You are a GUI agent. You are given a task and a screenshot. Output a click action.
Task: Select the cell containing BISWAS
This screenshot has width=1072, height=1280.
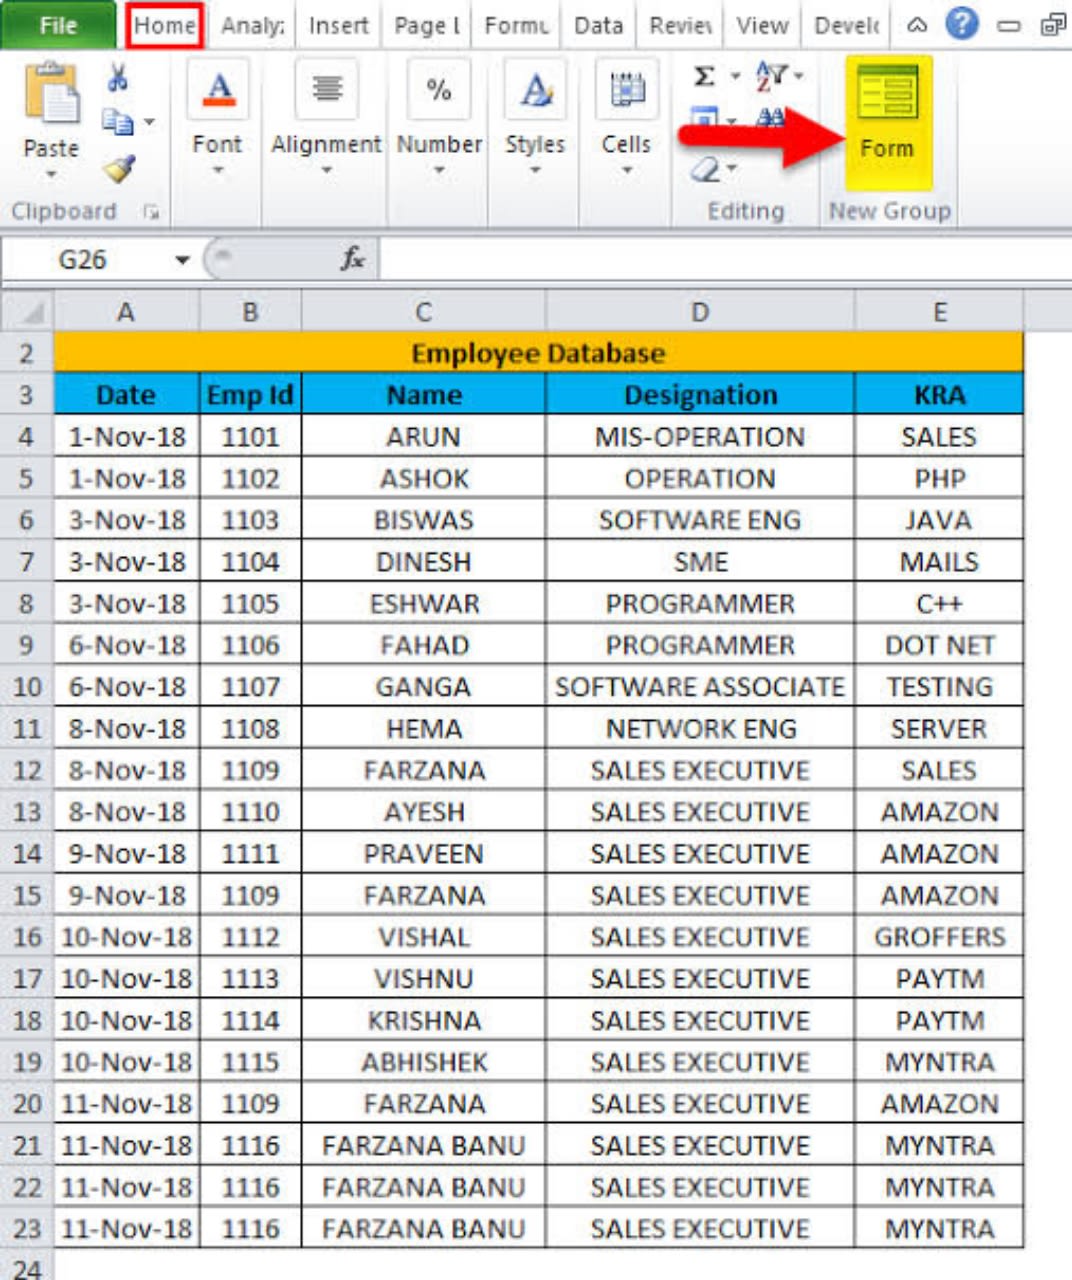coord(423,520)
